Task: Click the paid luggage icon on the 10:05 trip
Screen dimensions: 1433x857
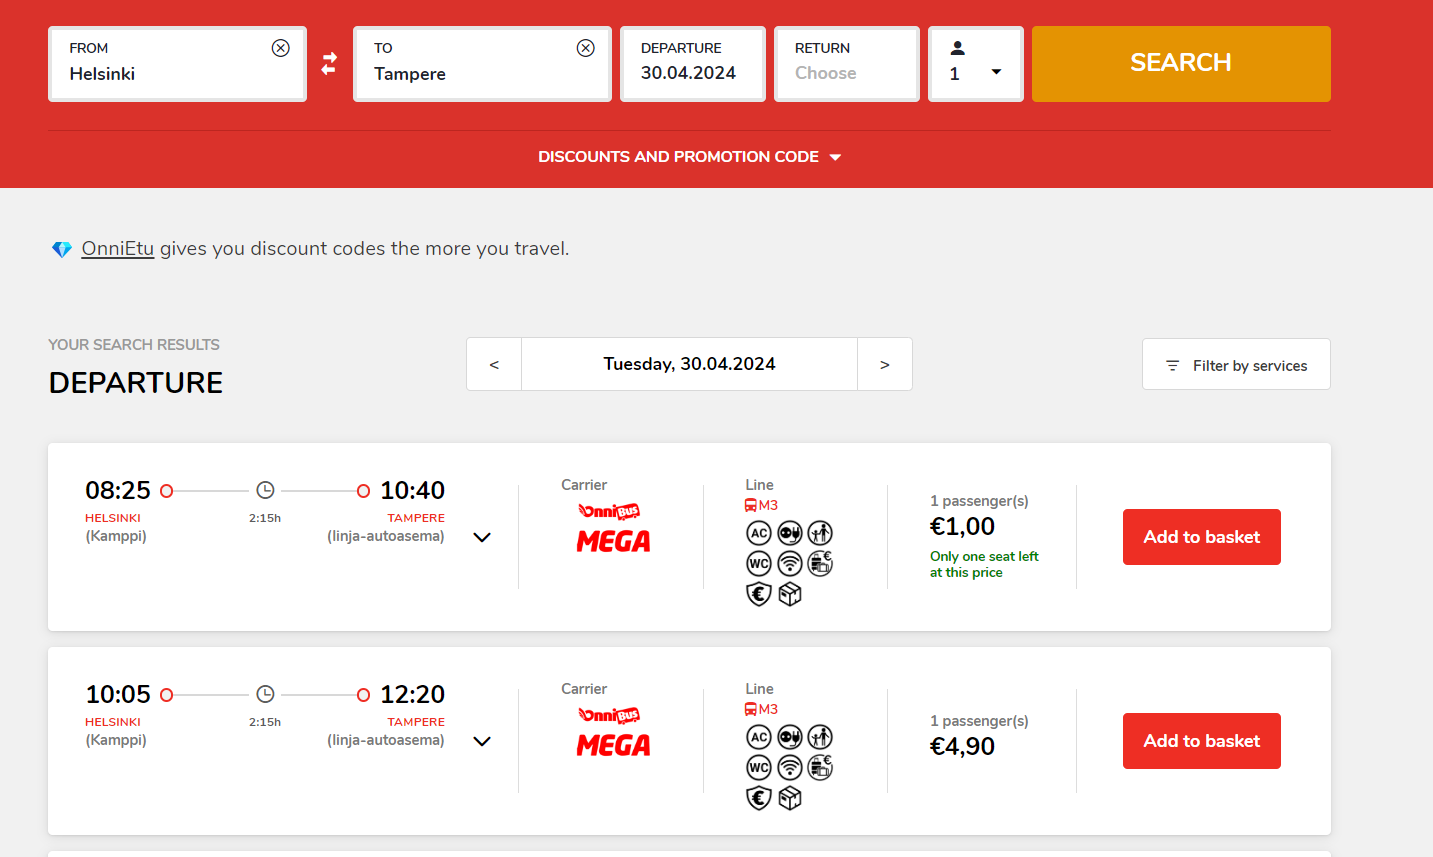Action: [820, 768]
